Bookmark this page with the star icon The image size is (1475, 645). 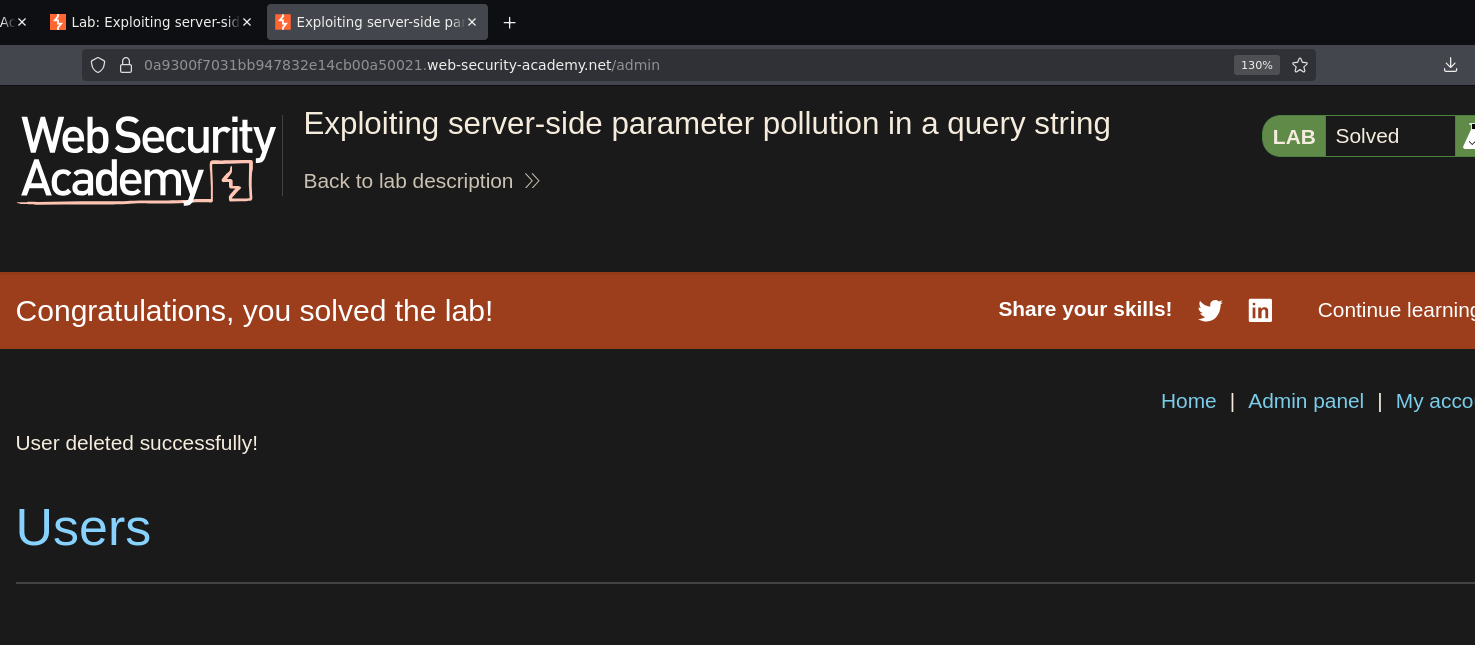coord(1300,65)
